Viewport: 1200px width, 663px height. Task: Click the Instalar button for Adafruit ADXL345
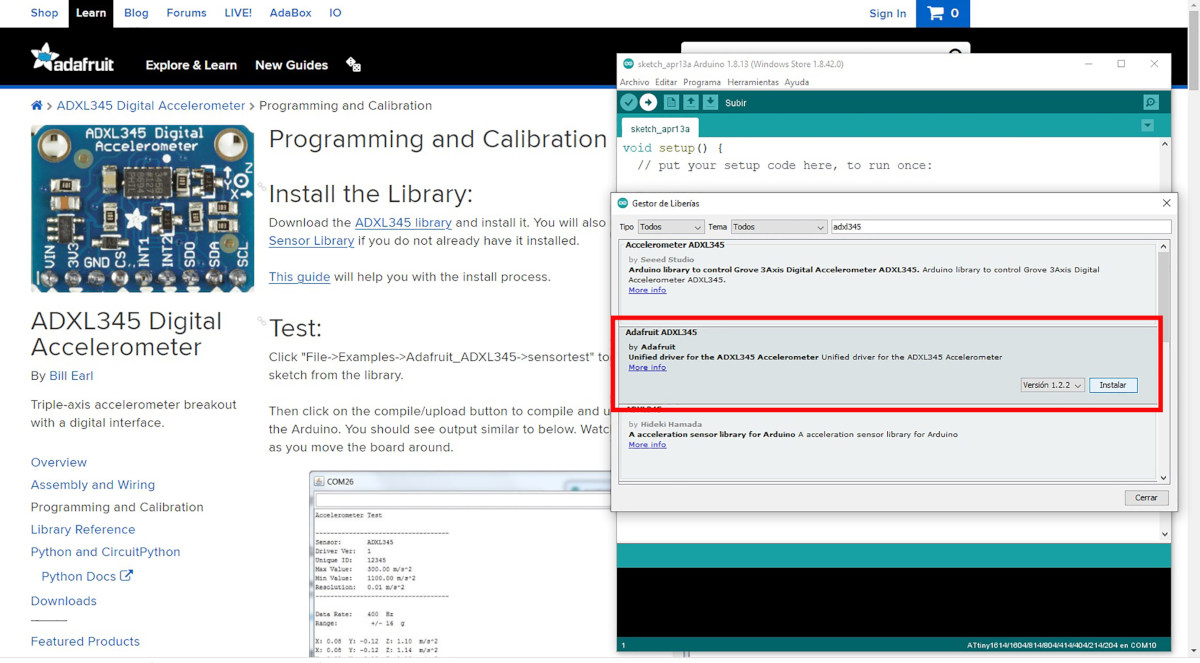point(1113,385)
